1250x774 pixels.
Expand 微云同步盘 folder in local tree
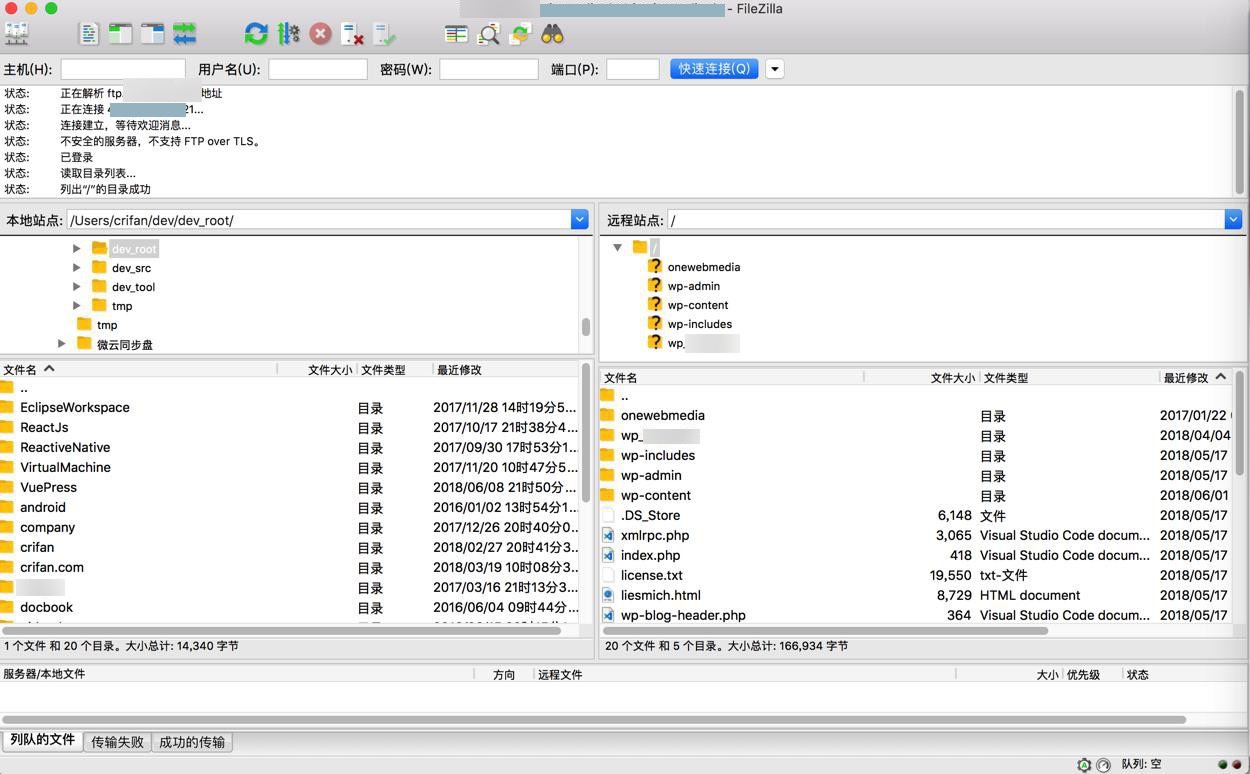click(62, 343)
